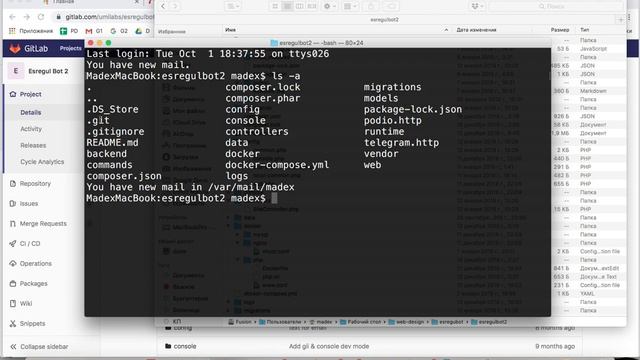The image size is (640, 360).
Task: Switch Finder to list view
Action: [x=287, y=6]
